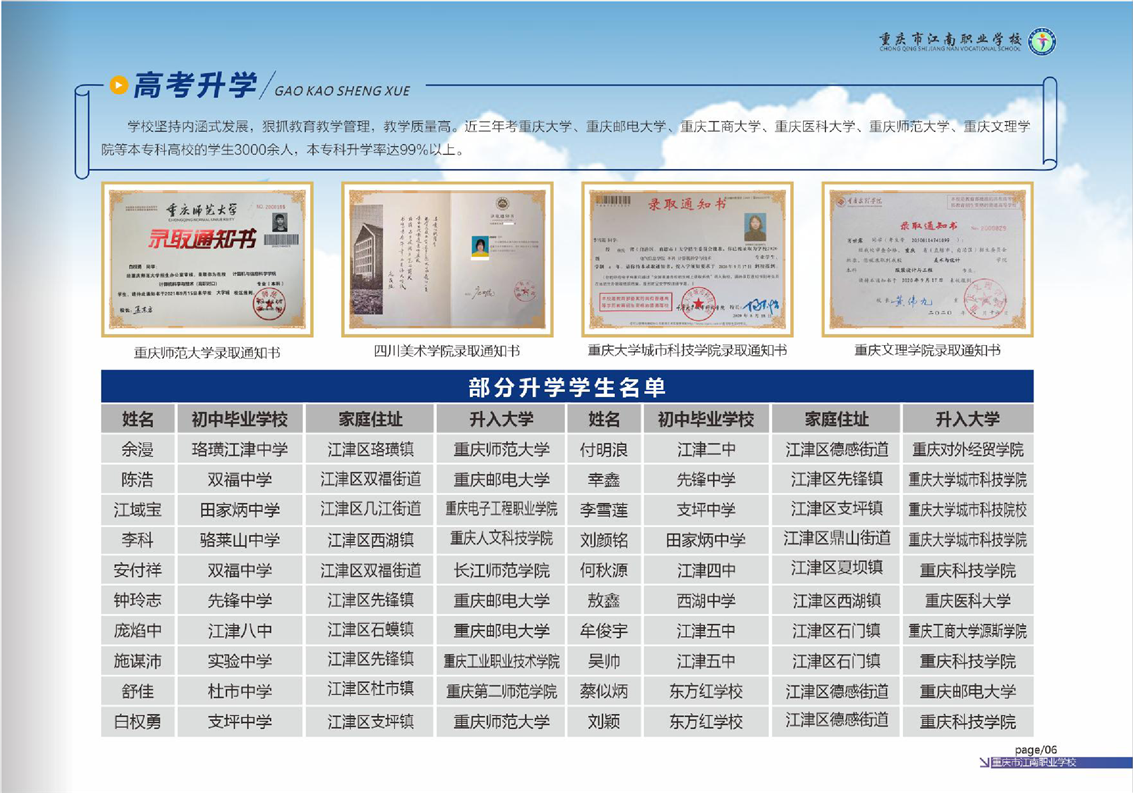The image size is (1133, 793).
Task: Click the 高考升学 section heading
Action: tap(195, 85)
